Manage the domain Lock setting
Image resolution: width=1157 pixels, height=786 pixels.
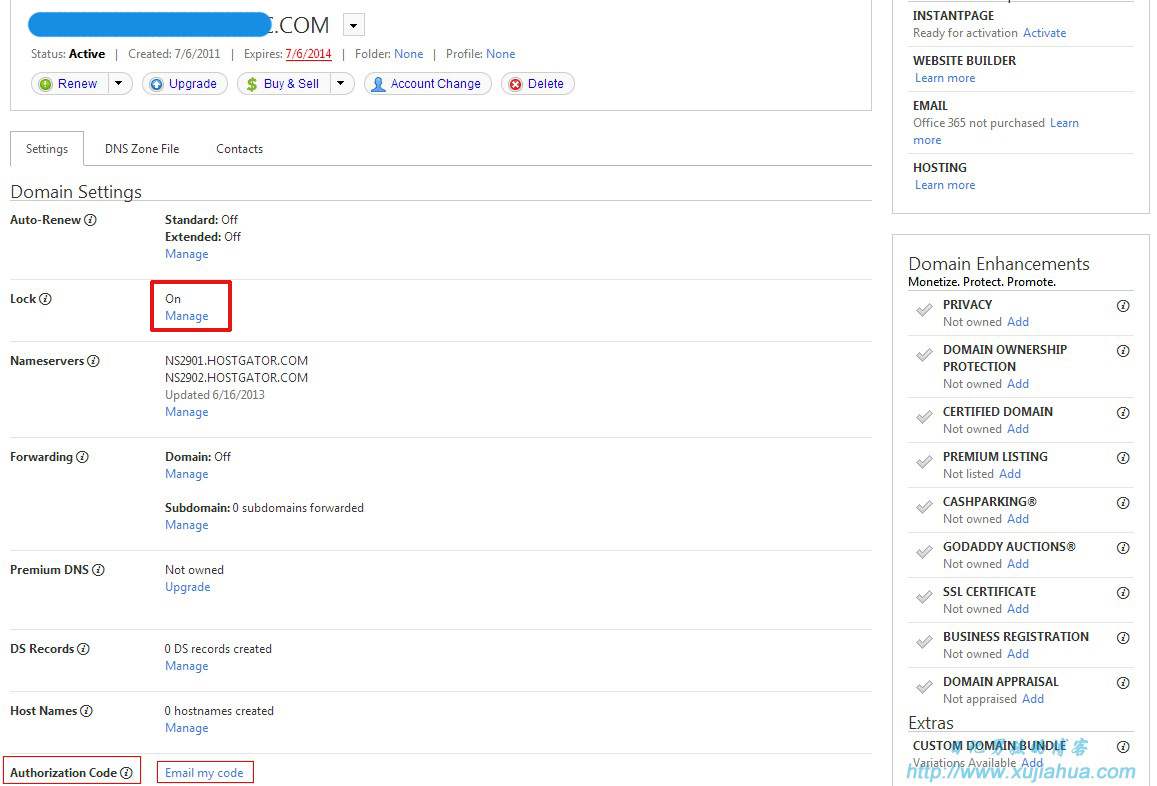coord(187,316)
